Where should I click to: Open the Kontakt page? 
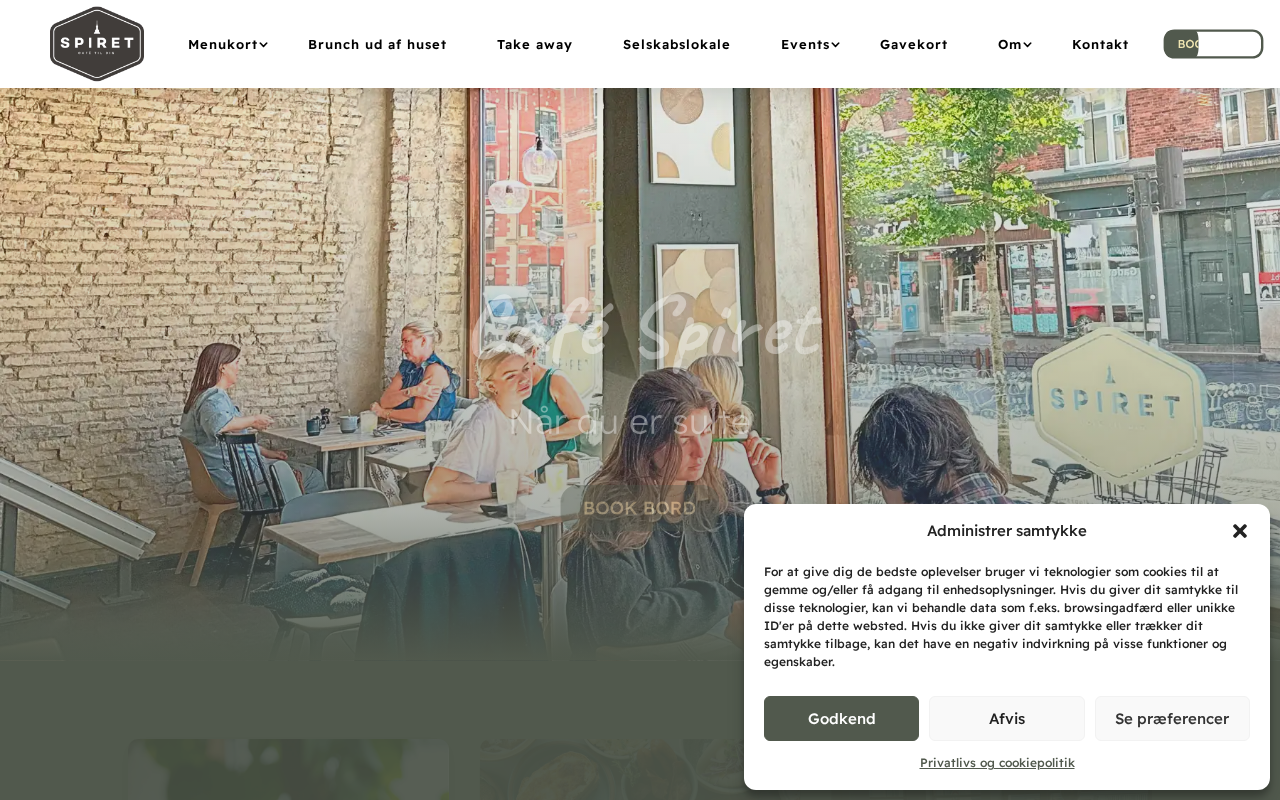tap(1100, 44)
